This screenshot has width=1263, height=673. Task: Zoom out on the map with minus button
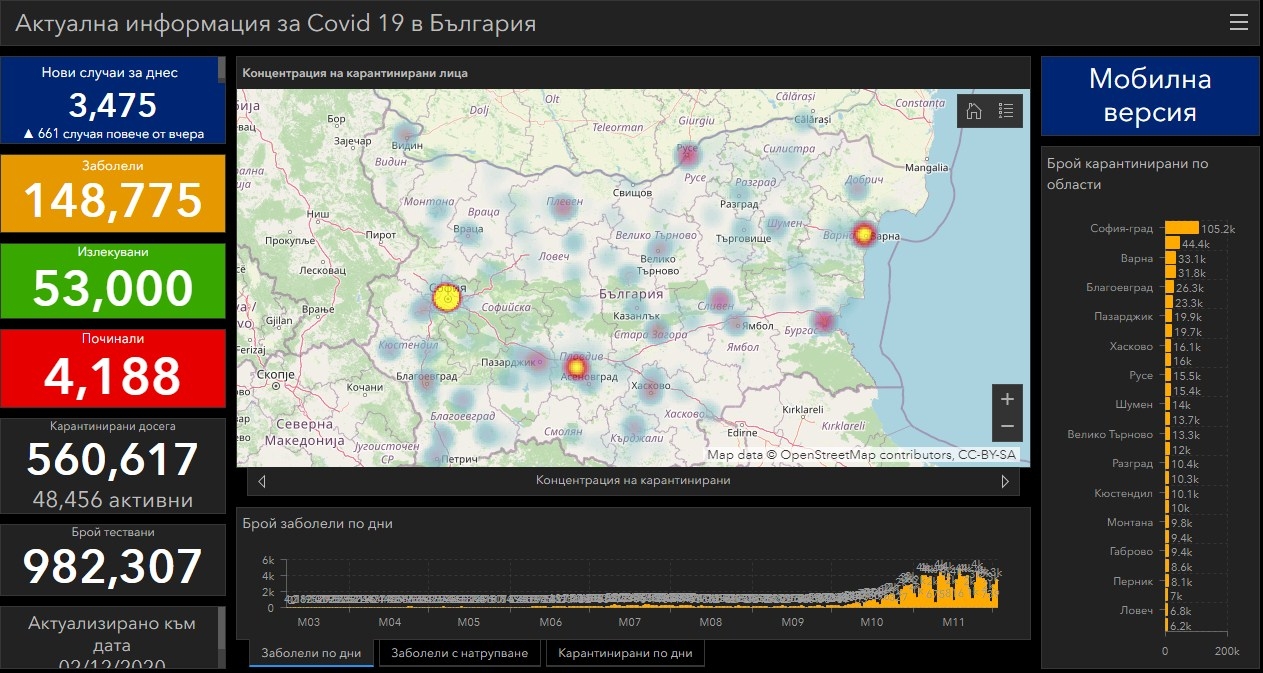click(x=1007, y=427)
